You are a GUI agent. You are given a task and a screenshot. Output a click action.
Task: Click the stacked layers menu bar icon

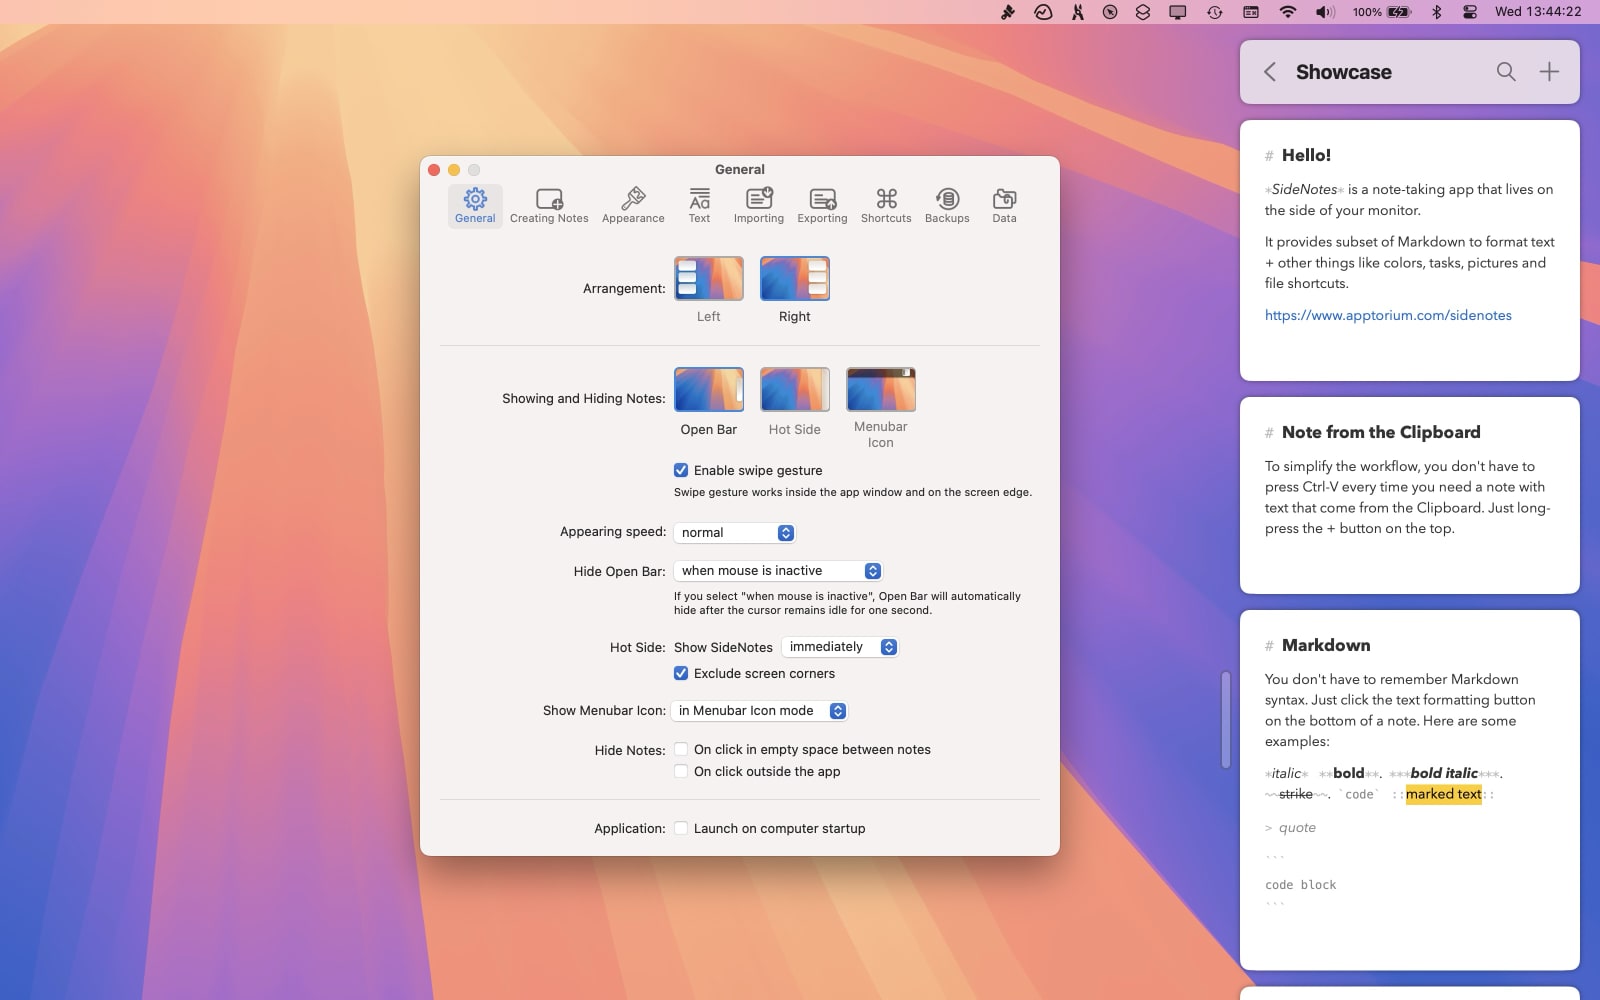[1143, 12]
